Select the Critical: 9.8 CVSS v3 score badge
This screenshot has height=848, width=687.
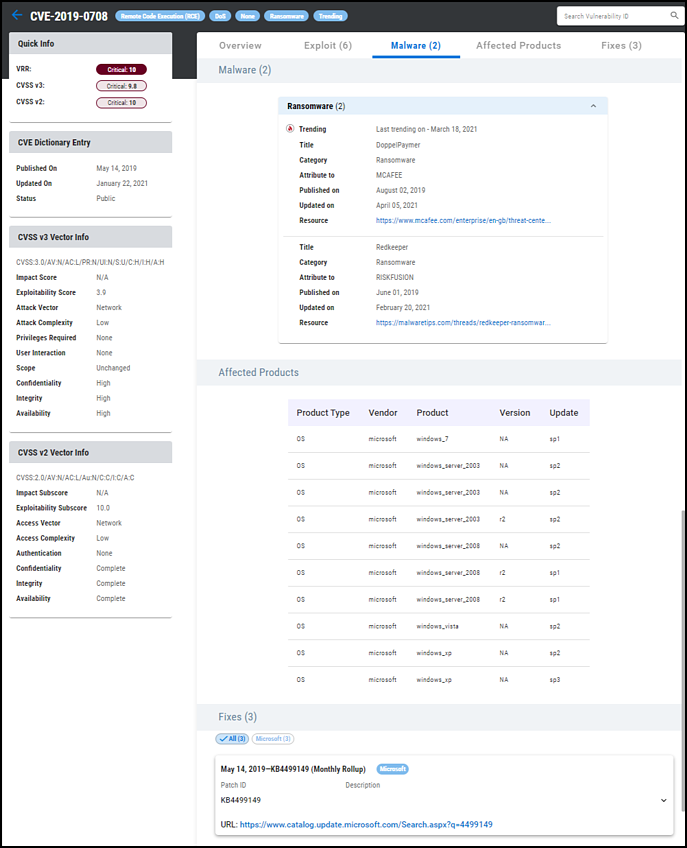click(x=123, y=85)
